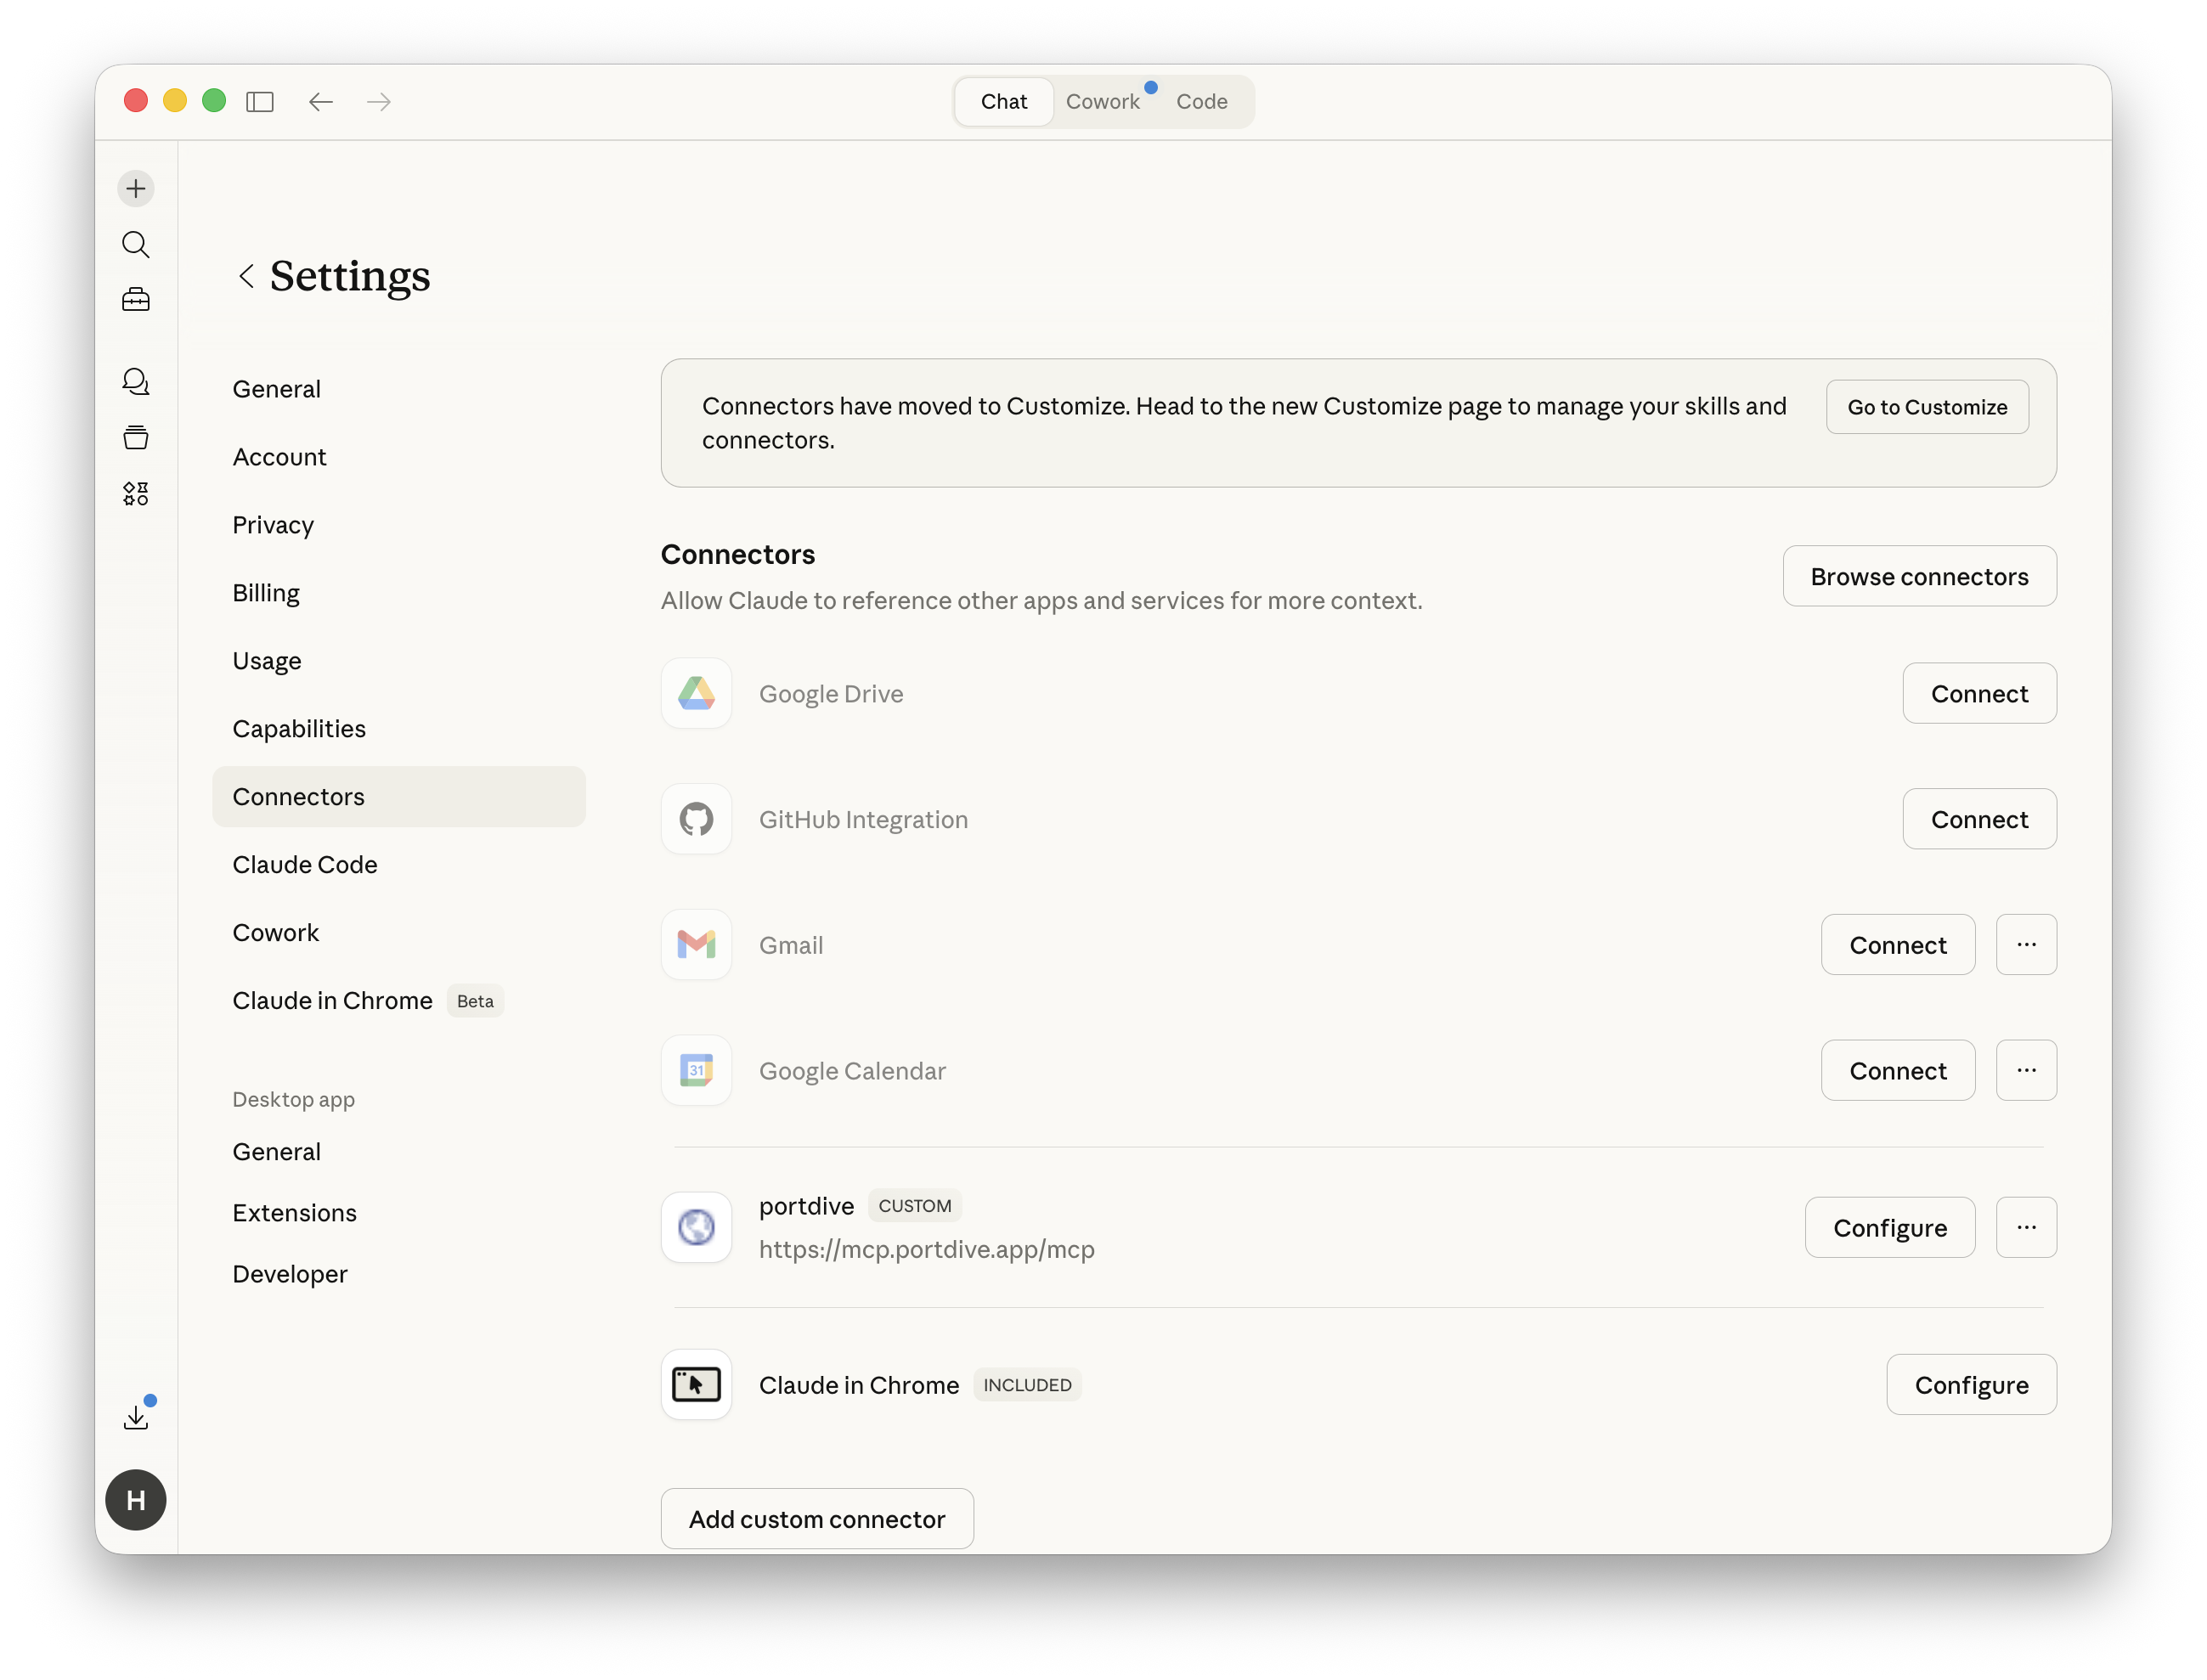Configure the portdive connector
Viewport: 2207px width, 1680px height.
tap(1889, 1228)
